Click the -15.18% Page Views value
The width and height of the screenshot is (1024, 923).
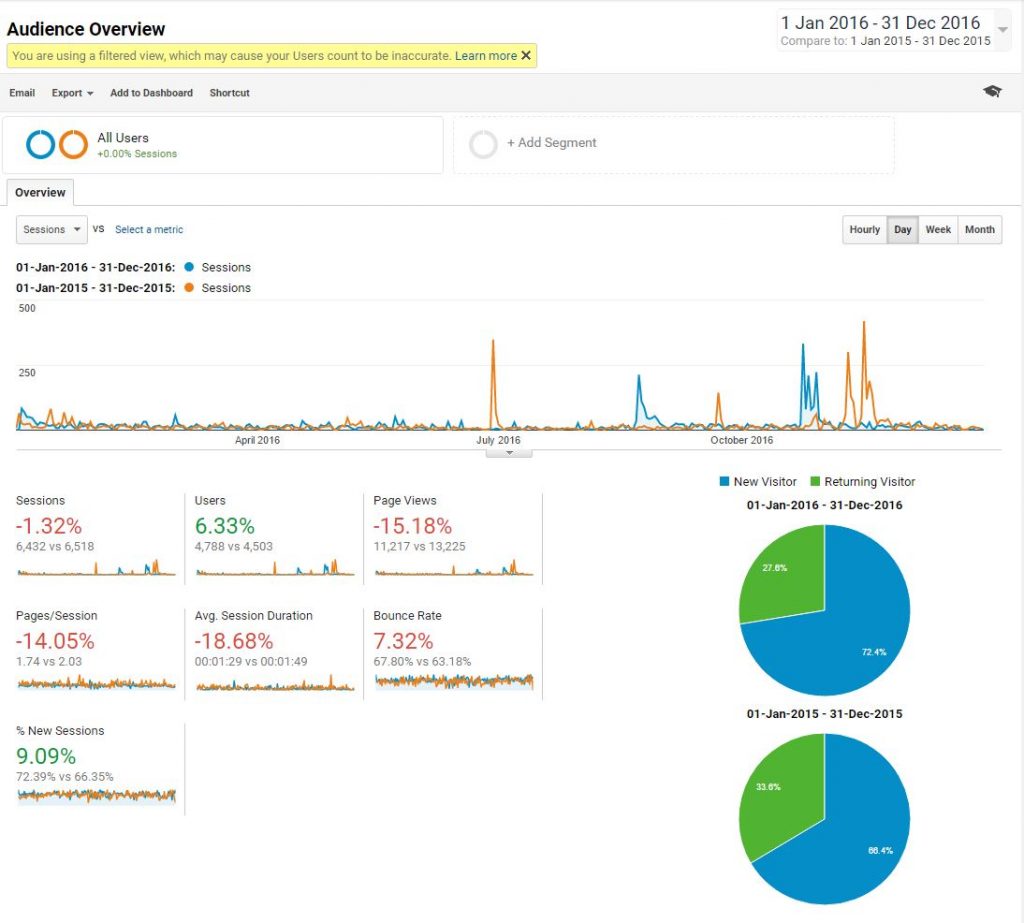(413, 526)
